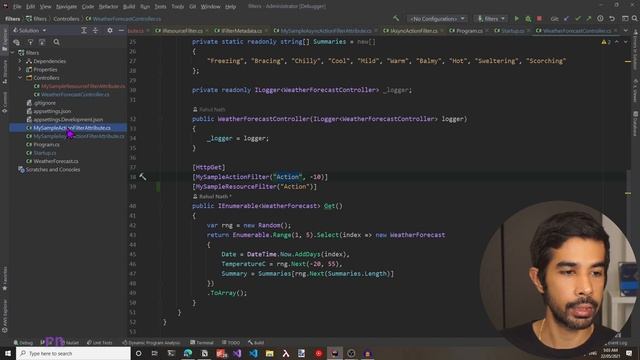Switch to IAsyncActionFilter.cs tab

pyautogui.click(x=413, y=31)
